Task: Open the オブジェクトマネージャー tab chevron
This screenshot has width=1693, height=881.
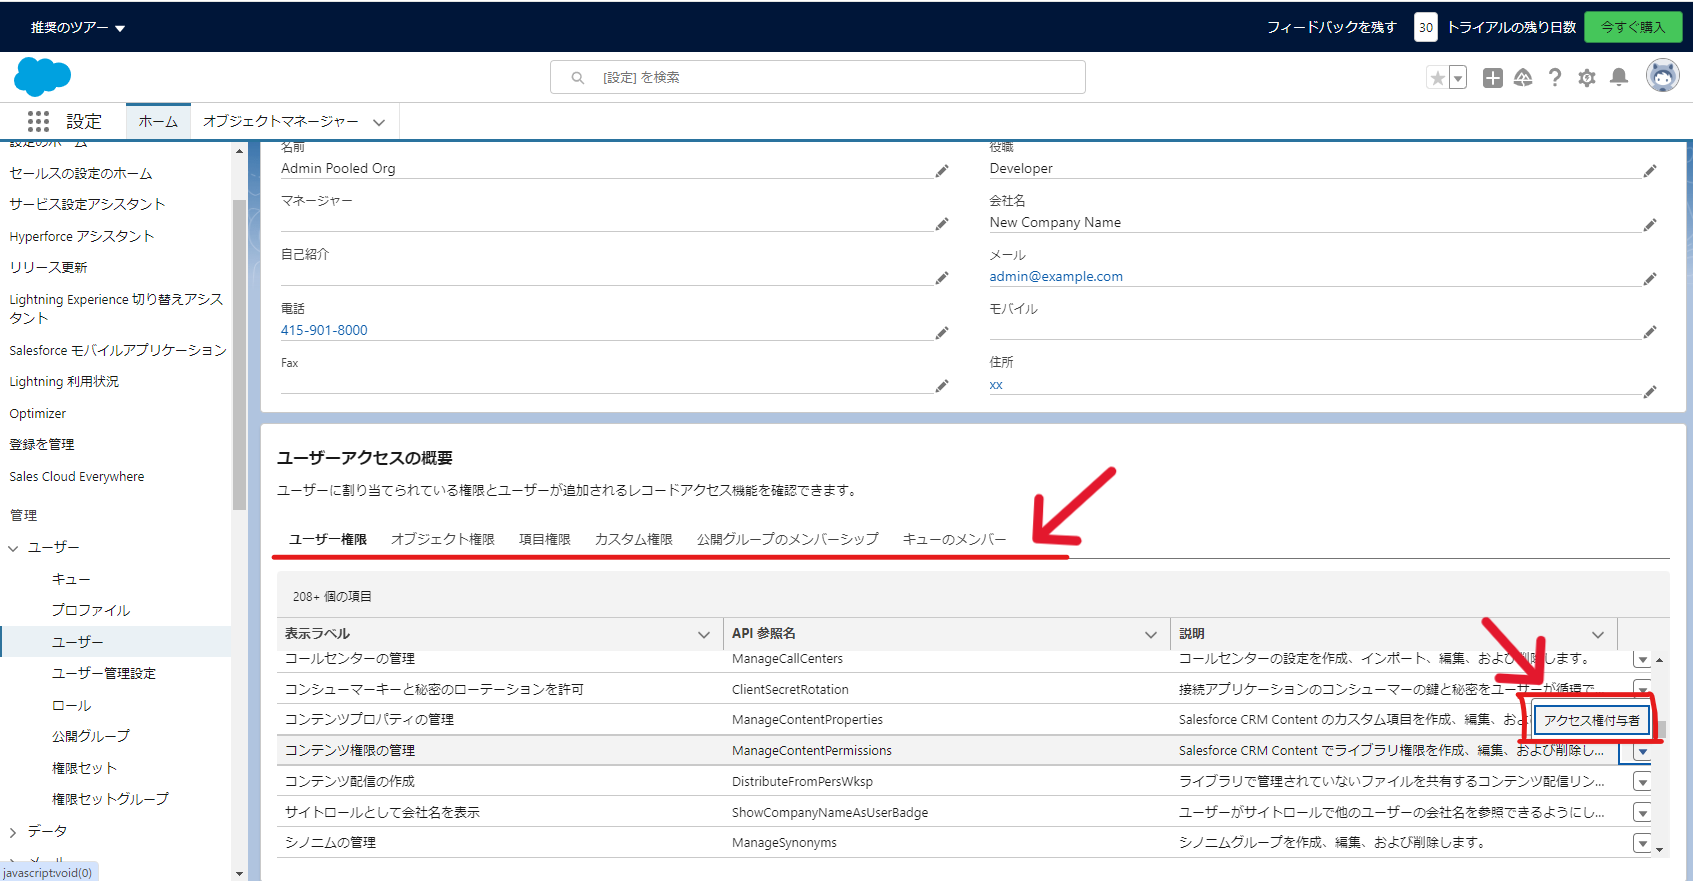Action: [379, 122]
